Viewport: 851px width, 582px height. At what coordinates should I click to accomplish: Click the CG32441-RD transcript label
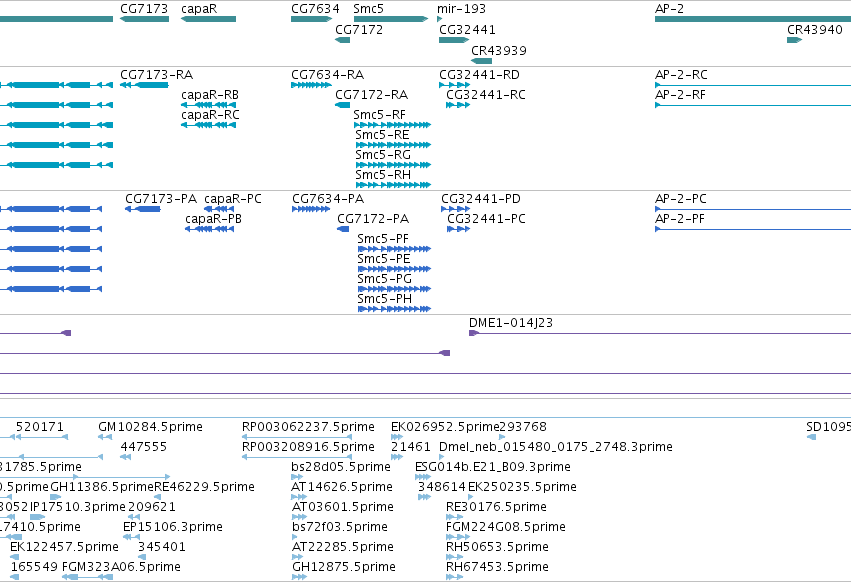coord(479,74)
